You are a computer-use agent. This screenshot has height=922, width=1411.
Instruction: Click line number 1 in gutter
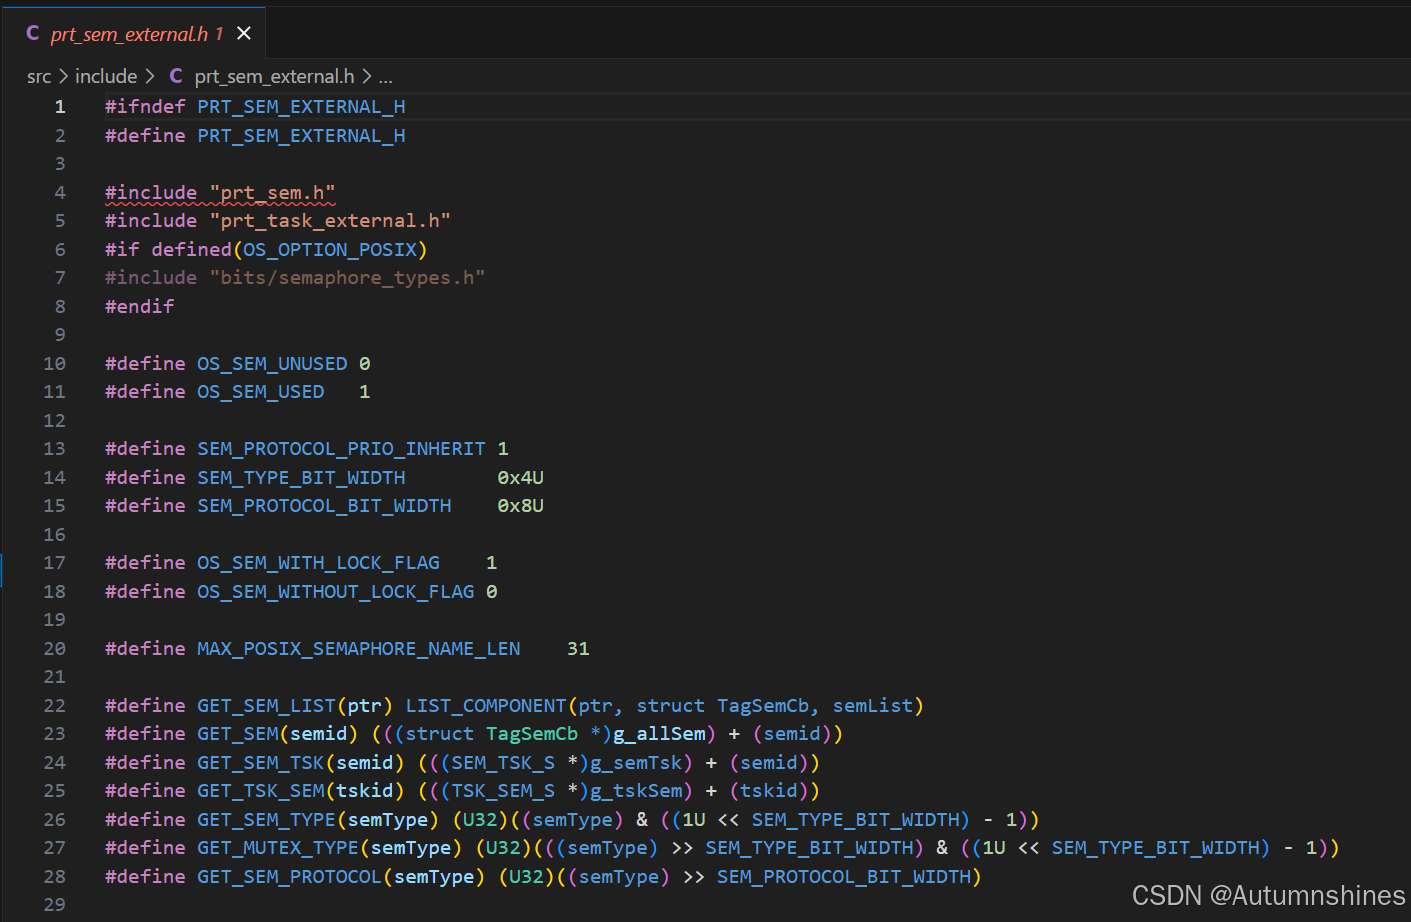point(60,107)
